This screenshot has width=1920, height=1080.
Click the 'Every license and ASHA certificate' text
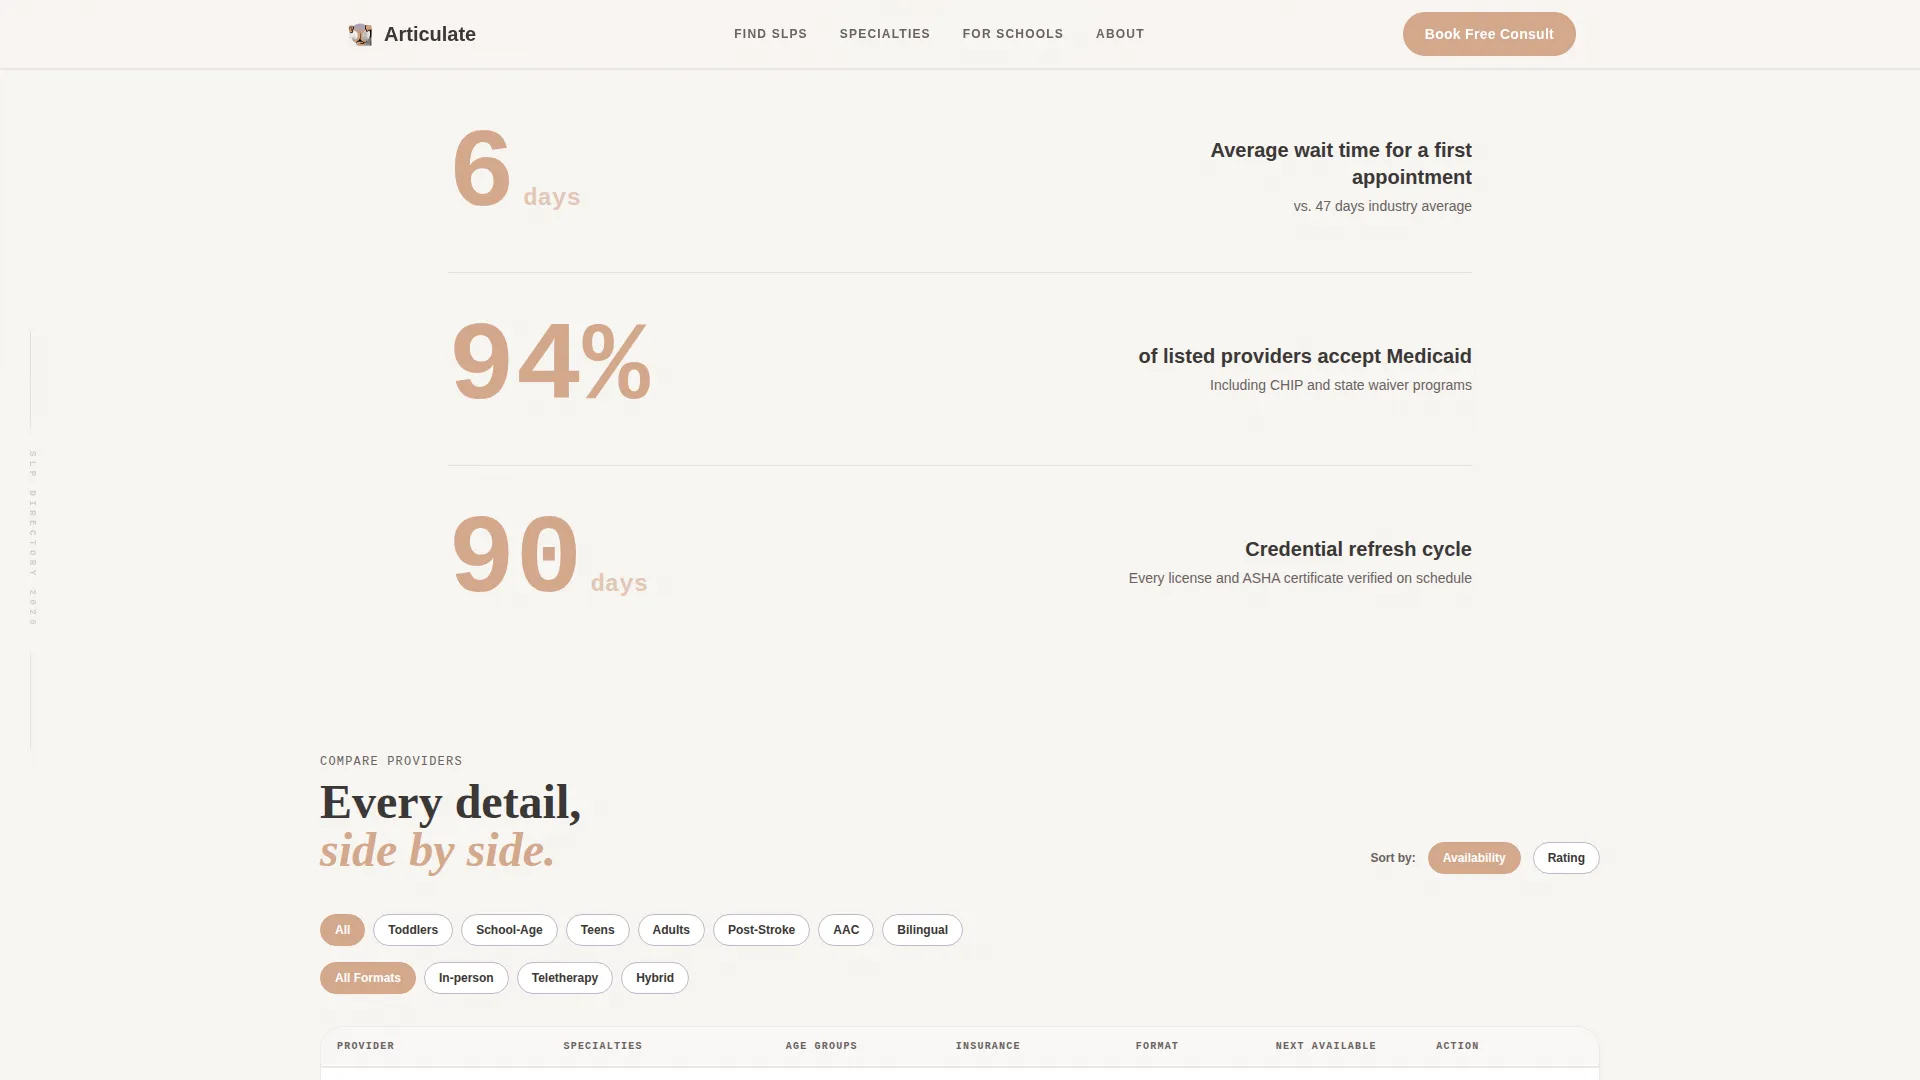(x=1300, y=578)
